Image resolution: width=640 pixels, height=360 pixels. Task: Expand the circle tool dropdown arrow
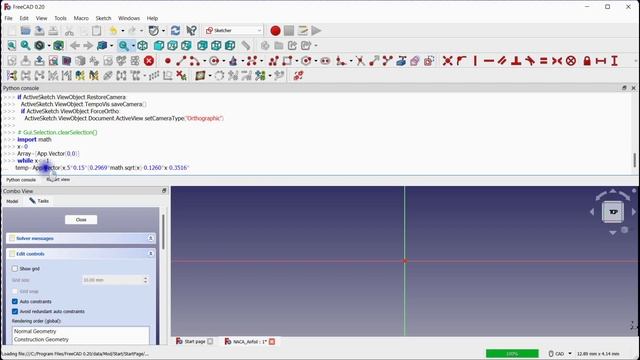[x=224, y=61]
